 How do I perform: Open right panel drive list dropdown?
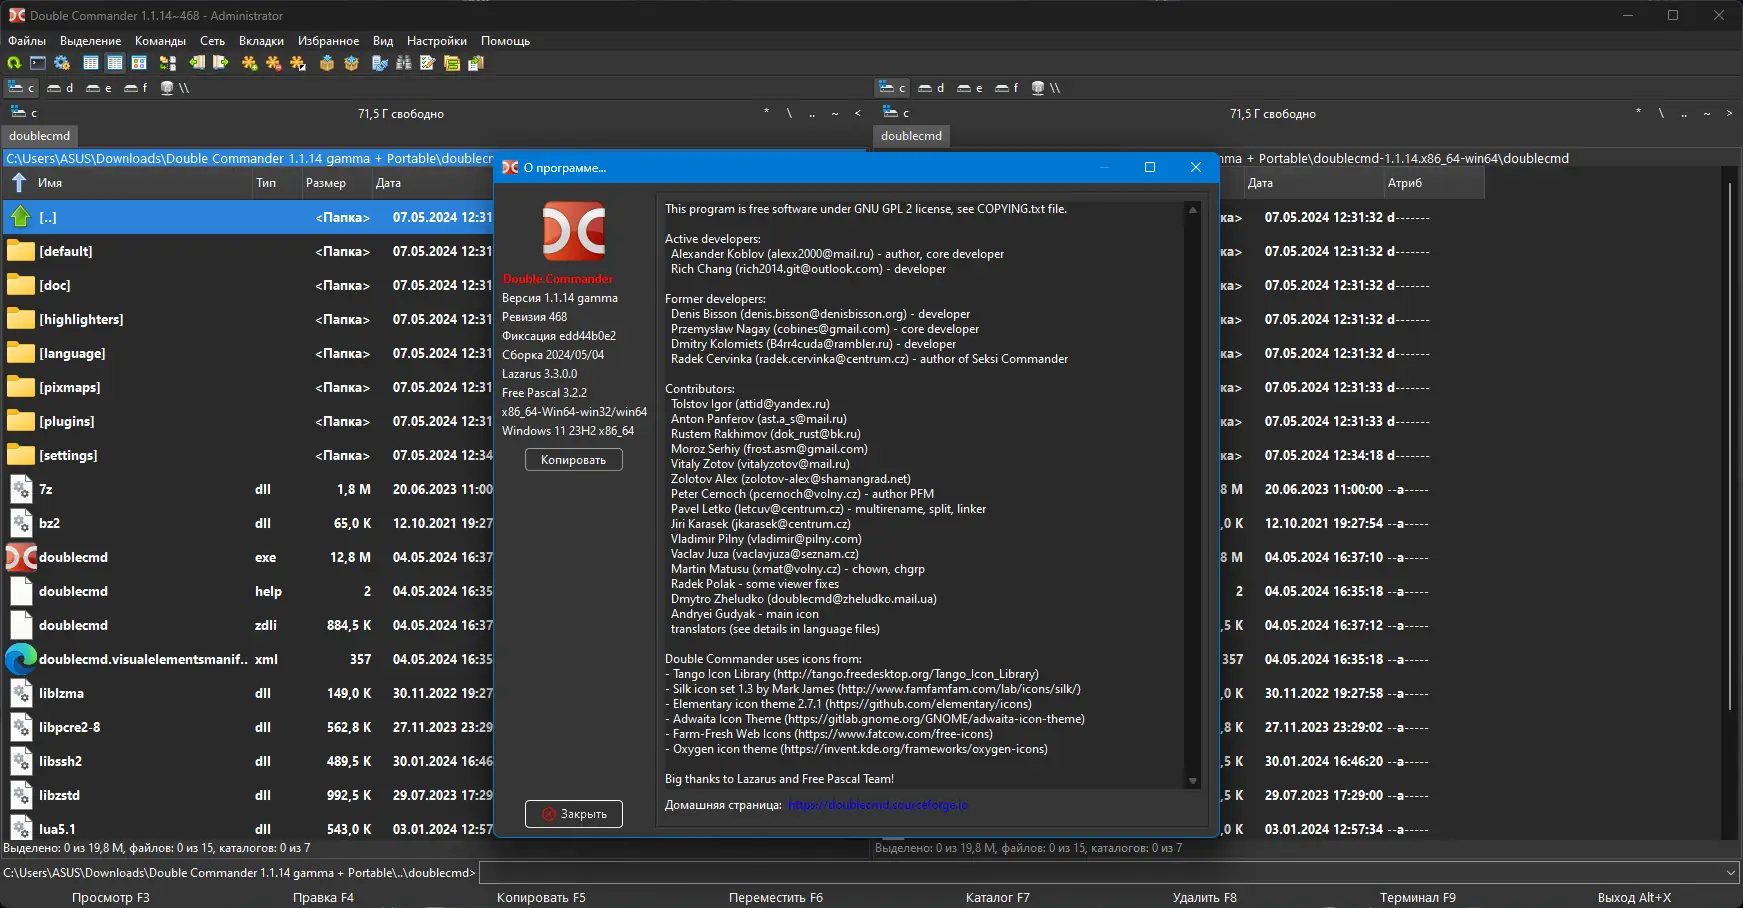896,113
